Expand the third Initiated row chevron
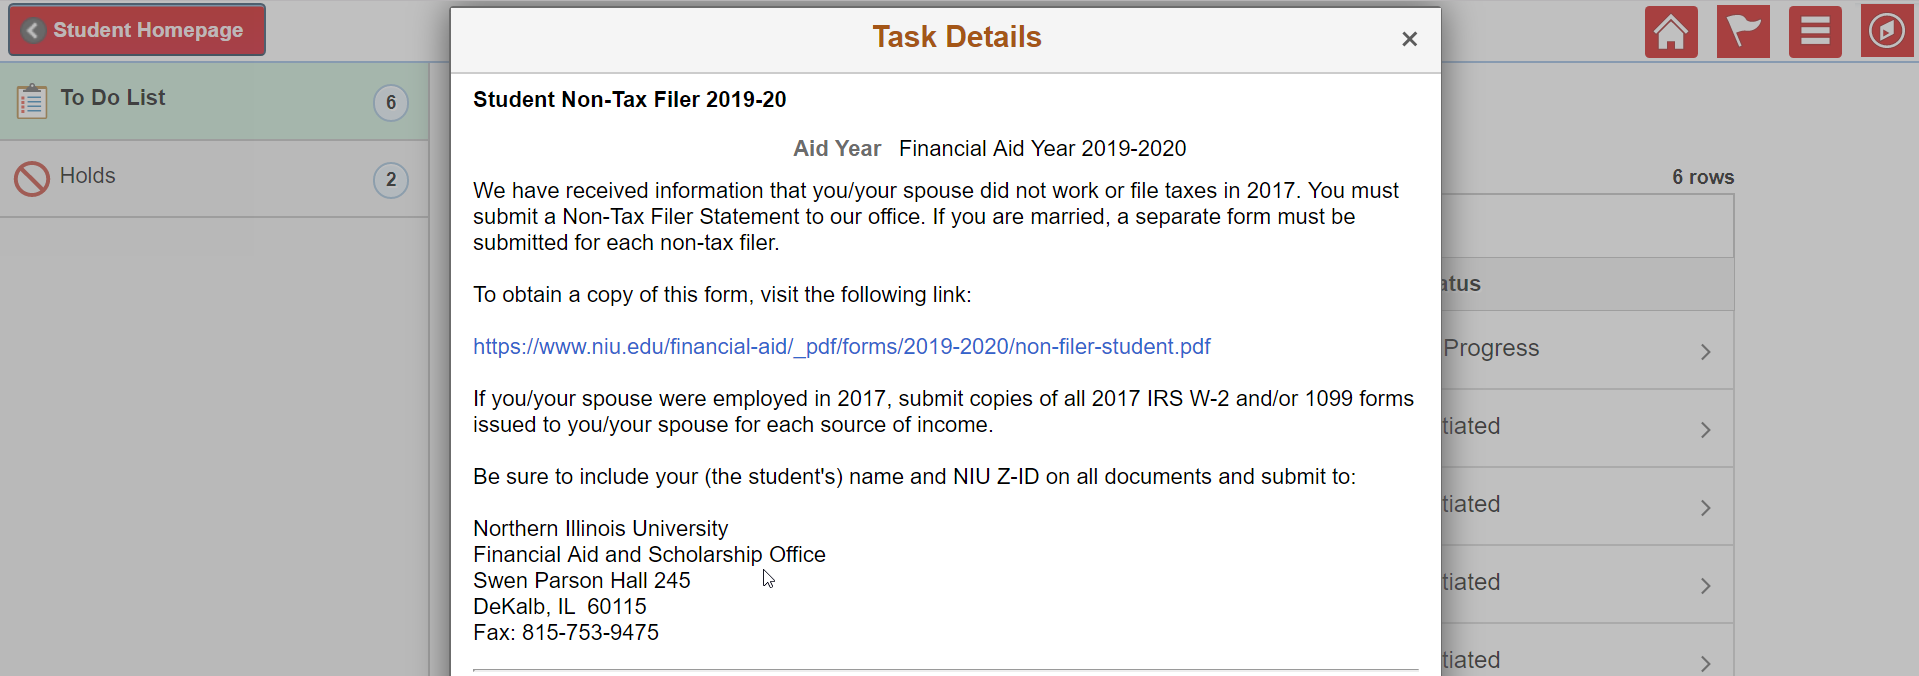The image size is (1919, 676). [x=1705, y=586]
